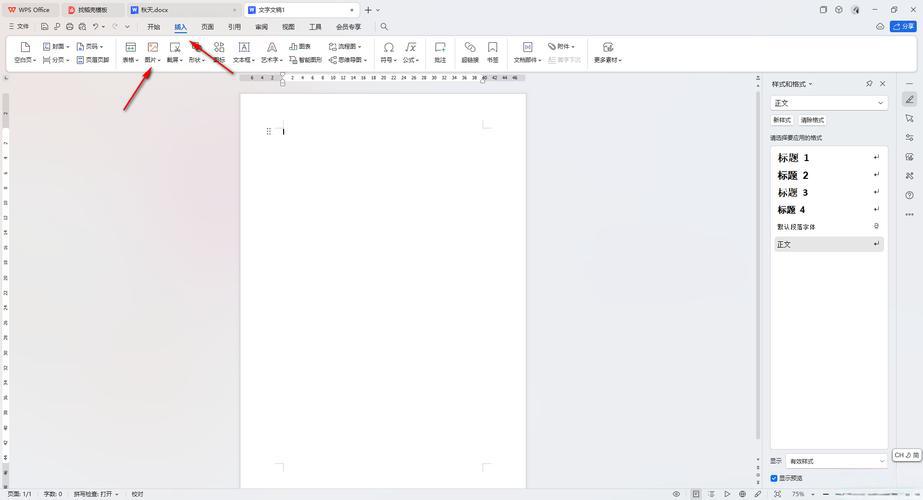The width and height of the screenshot is (923, 500).
Task: Select the 截屏 (Screenshot) tool
Action: pos(175,47)
